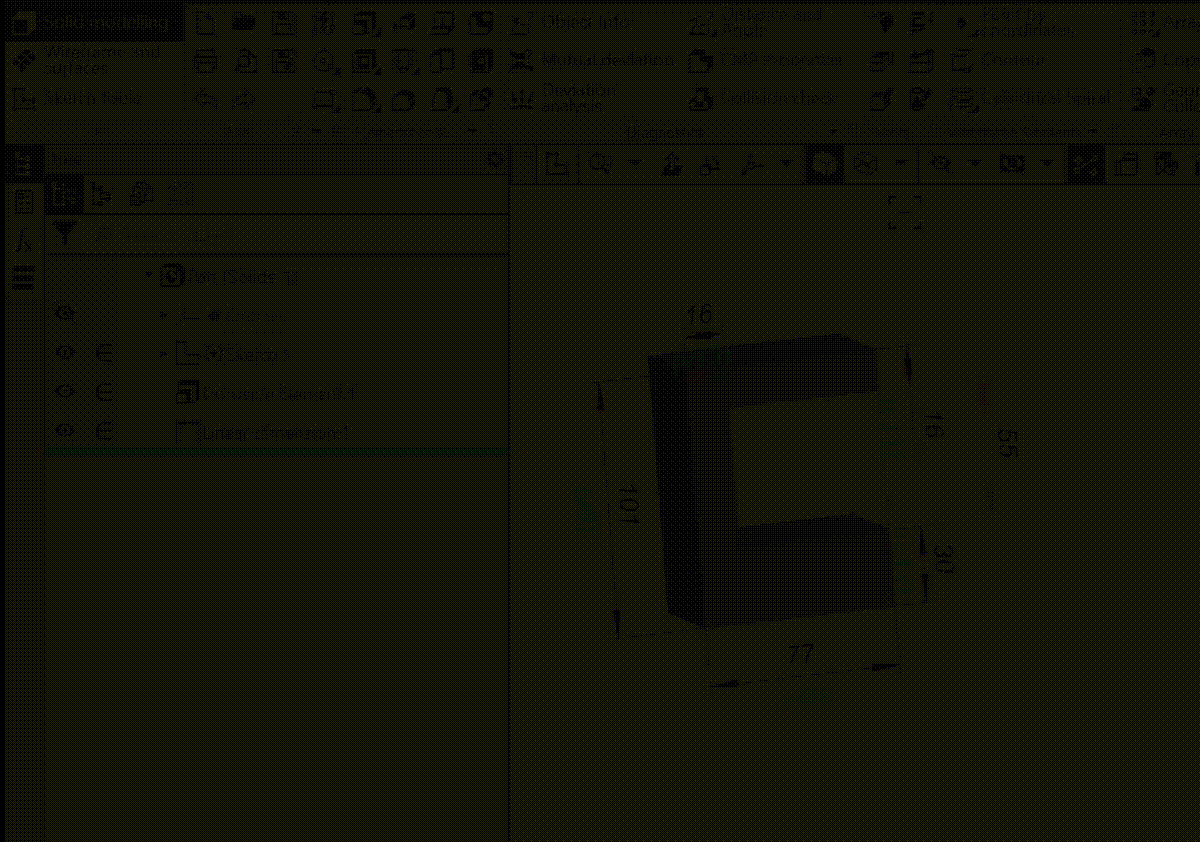The image size is (1200, 842).
Task: Click the Mutual deviation tool
Action: point(590,61)
